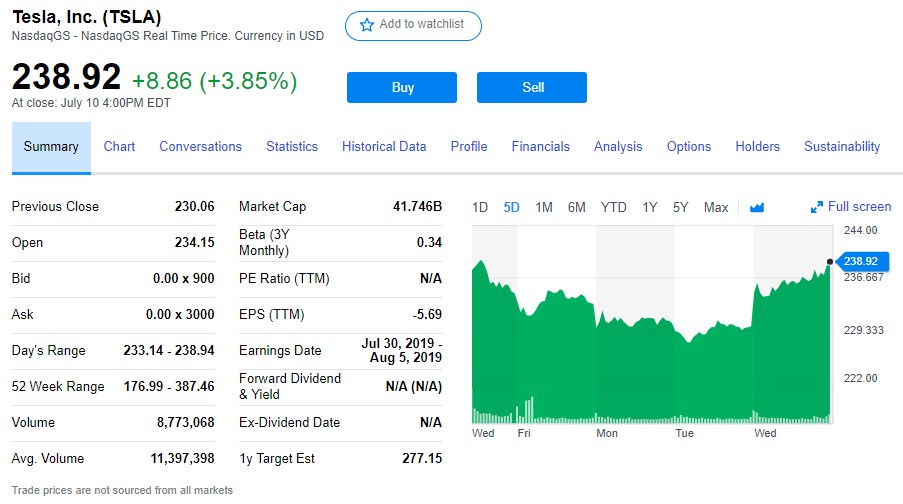This screenshot has height=504, width=903.
Task: Click the Market Cap value 41.746B
Action: click(x=418, y=206)
